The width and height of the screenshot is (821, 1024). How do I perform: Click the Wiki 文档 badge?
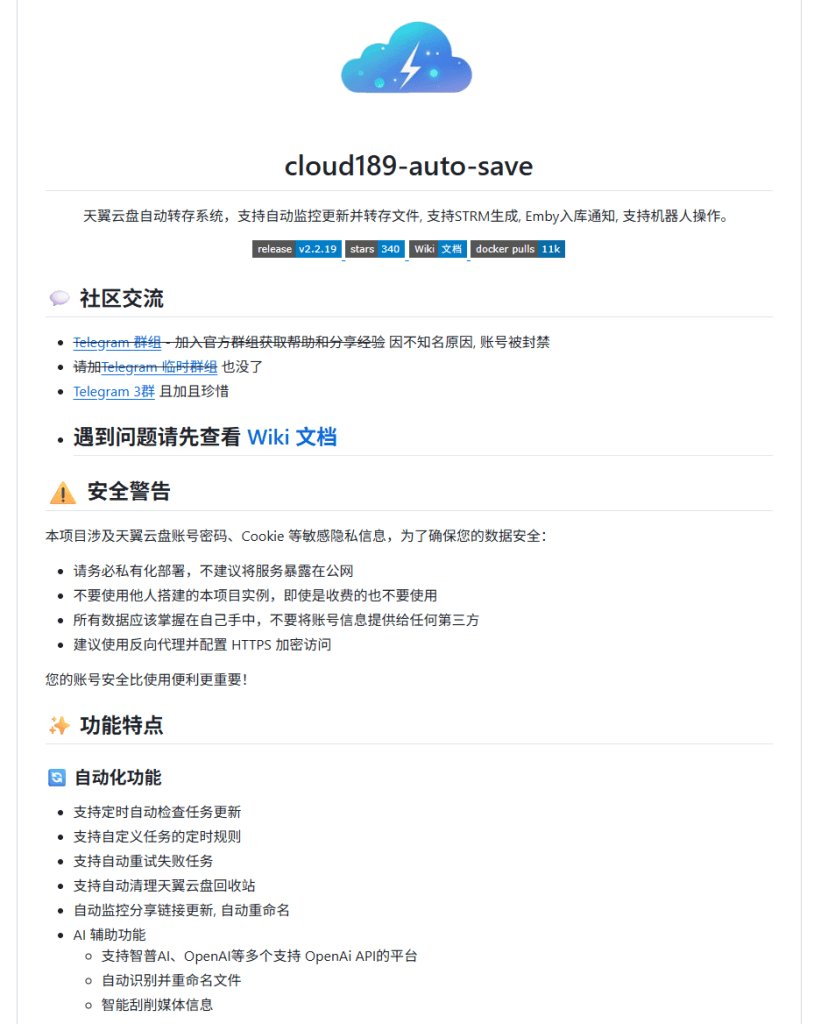438,249
